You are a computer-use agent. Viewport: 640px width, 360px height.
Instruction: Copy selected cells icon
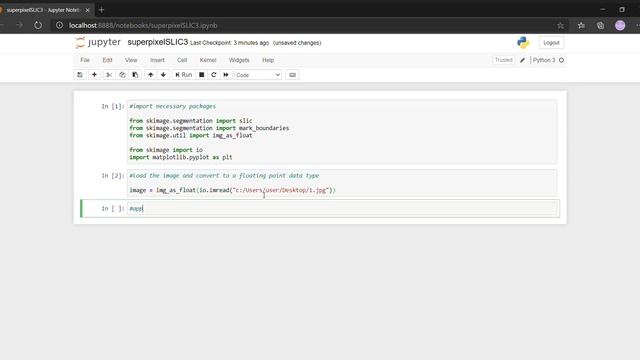point(122,75)
